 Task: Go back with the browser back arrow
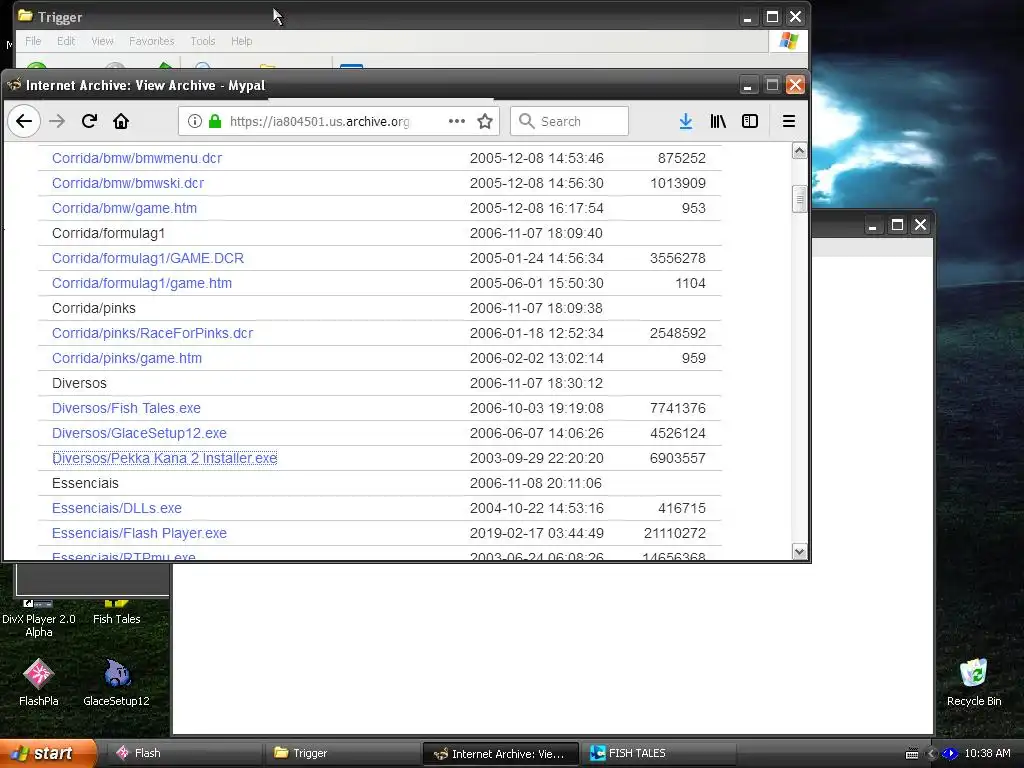(x=24, y=121)
